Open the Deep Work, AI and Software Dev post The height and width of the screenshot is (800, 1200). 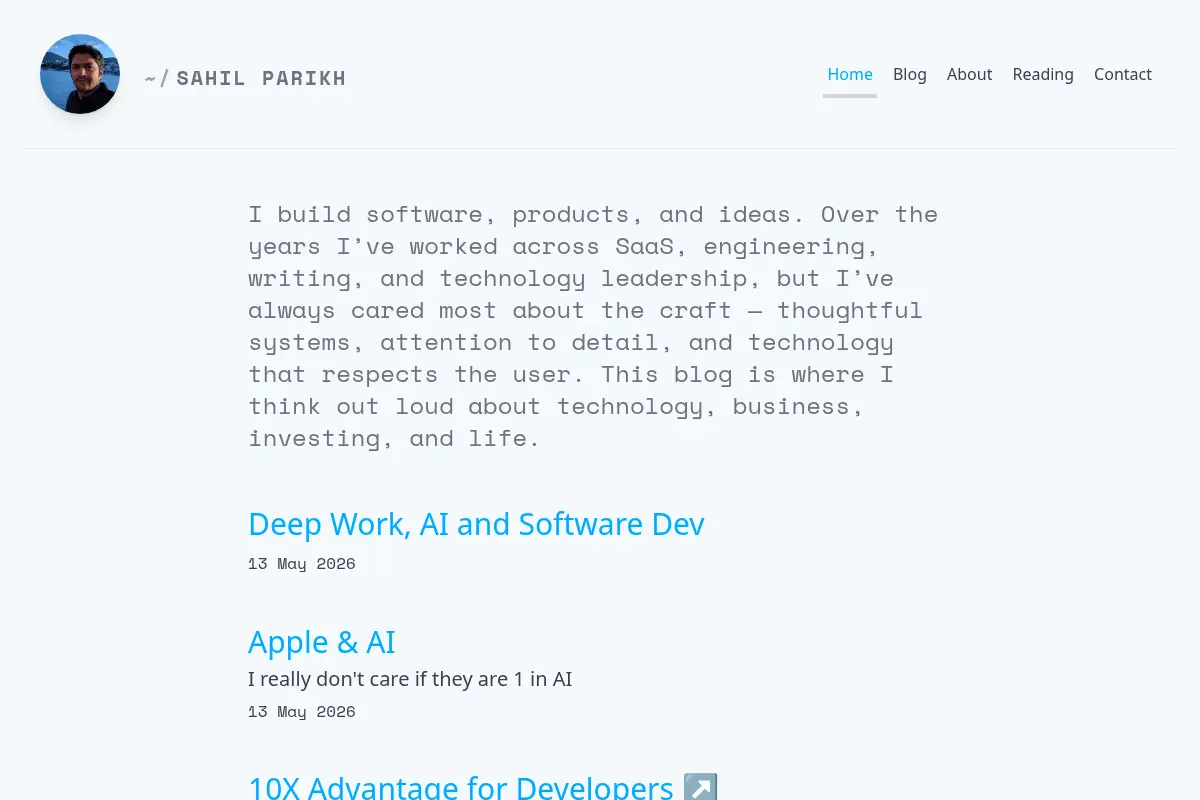pyautogui.click(x=476, y=524)
